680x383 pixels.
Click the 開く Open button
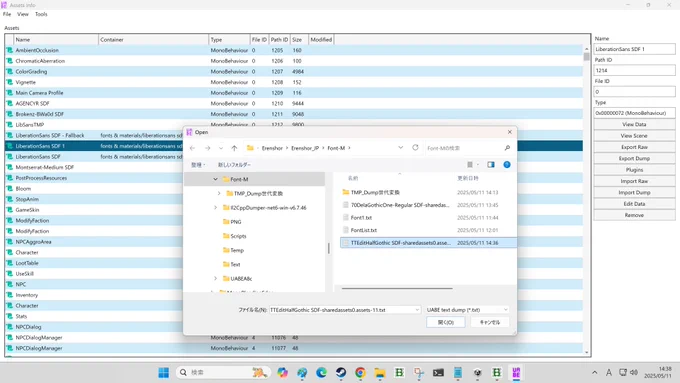(446, 322)
